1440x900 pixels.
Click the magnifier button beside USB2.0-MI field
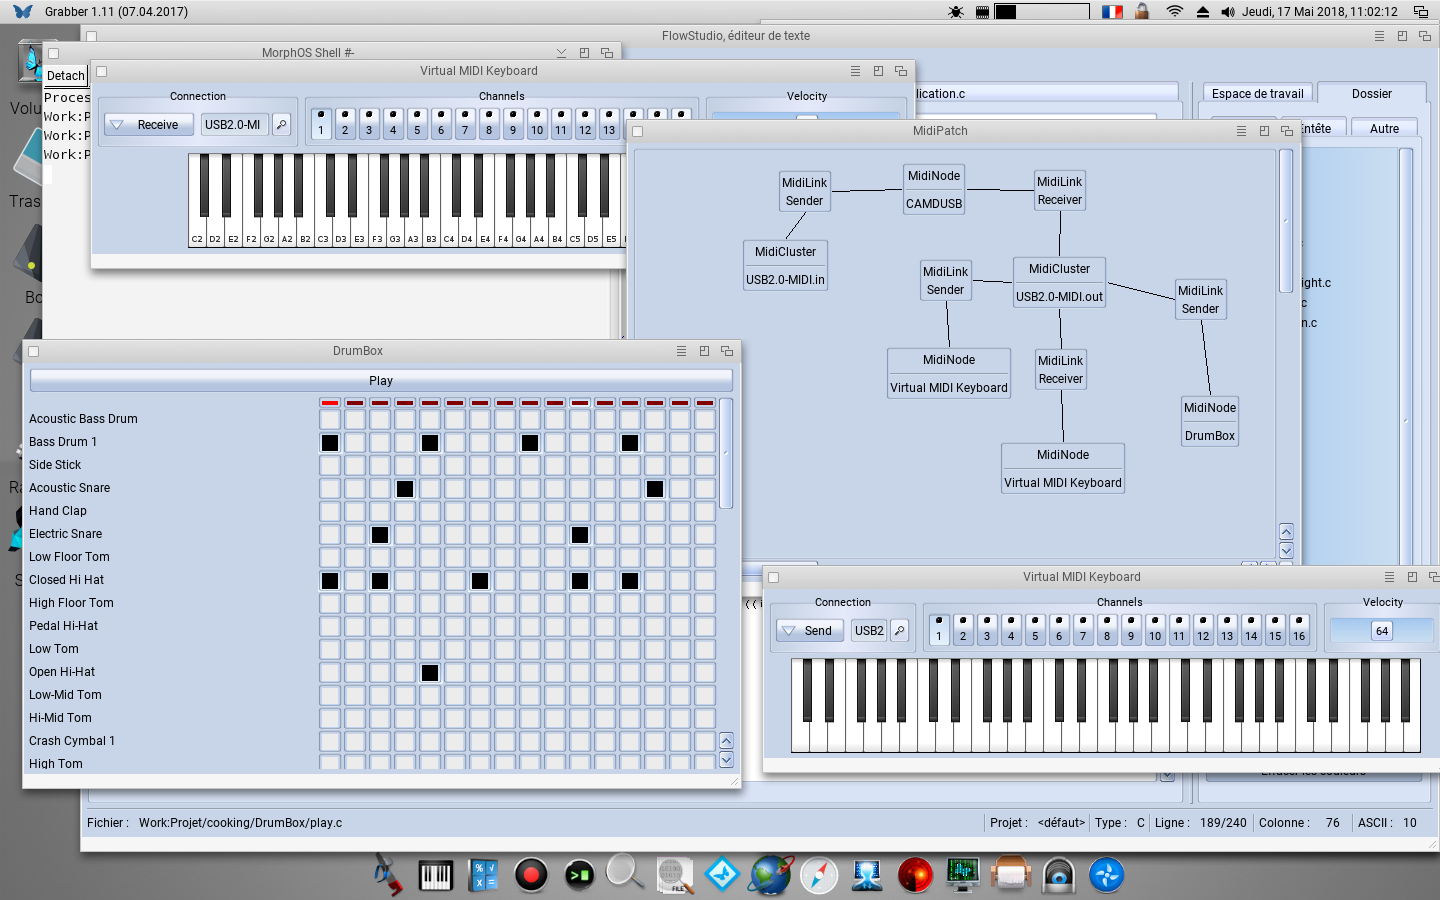coord(282,125)
